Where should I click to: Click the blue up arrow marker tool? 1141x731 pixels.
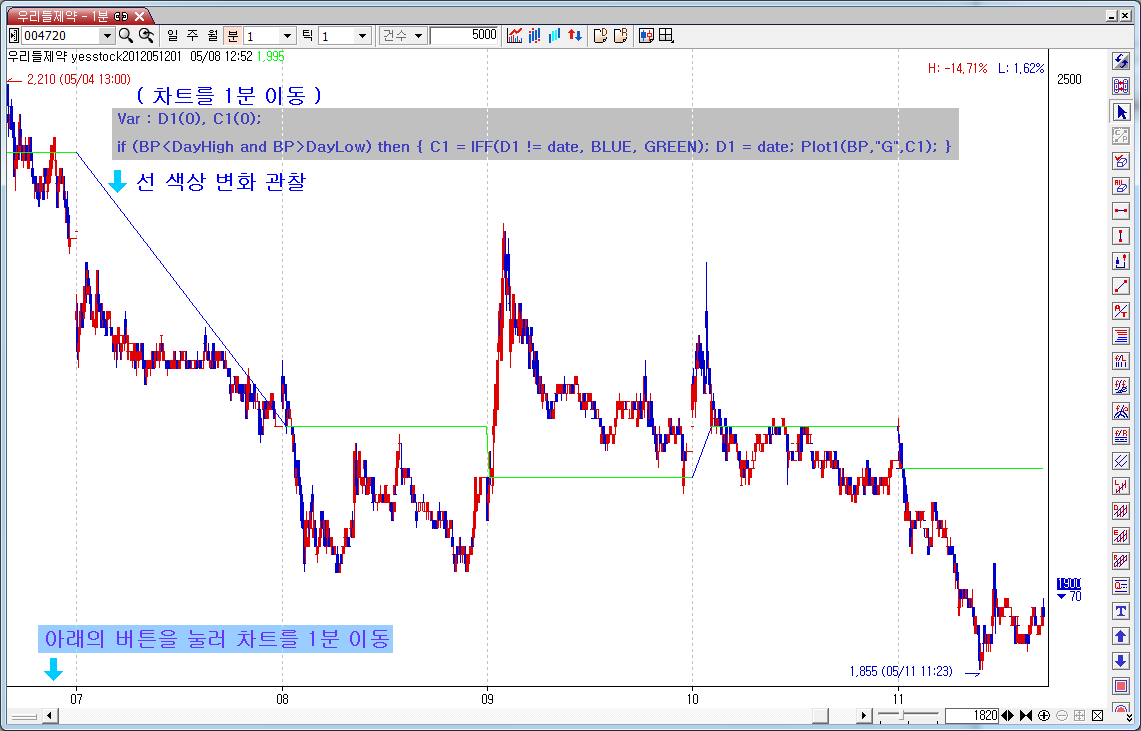[1121, 636]
